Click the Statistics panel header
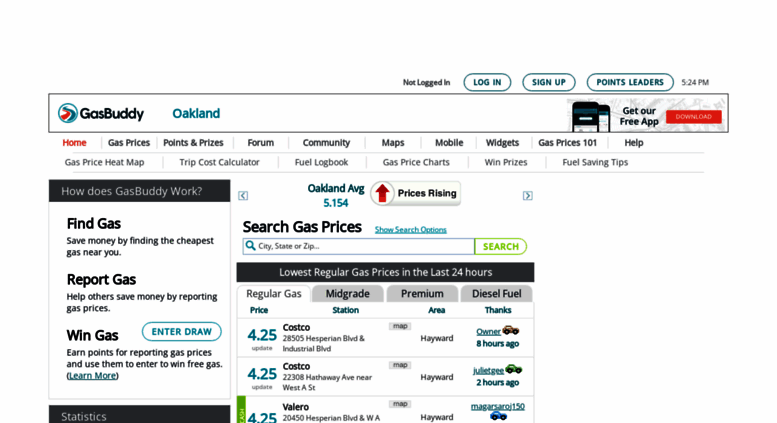 (140, 415)
